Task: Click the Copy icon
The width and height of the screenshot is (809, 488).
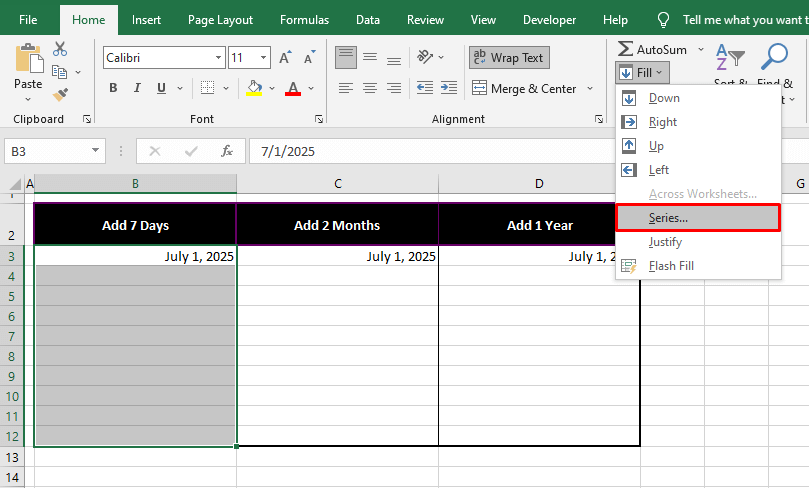Action: pos(59,72)
